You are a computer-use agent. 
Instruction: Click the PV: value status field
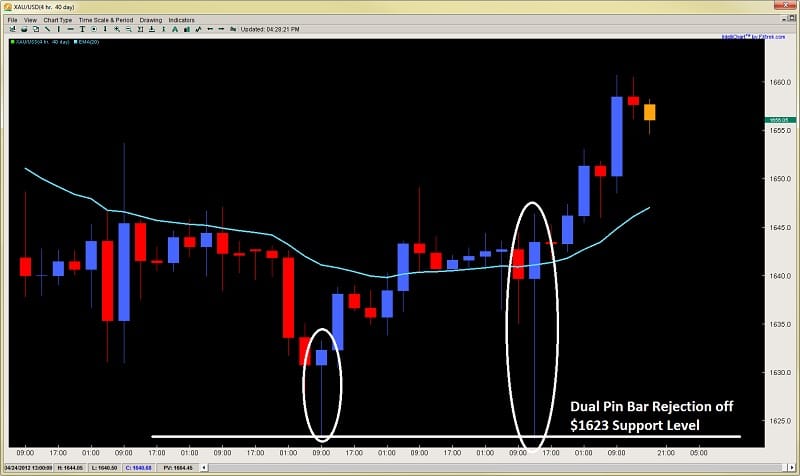pos(178,467)
